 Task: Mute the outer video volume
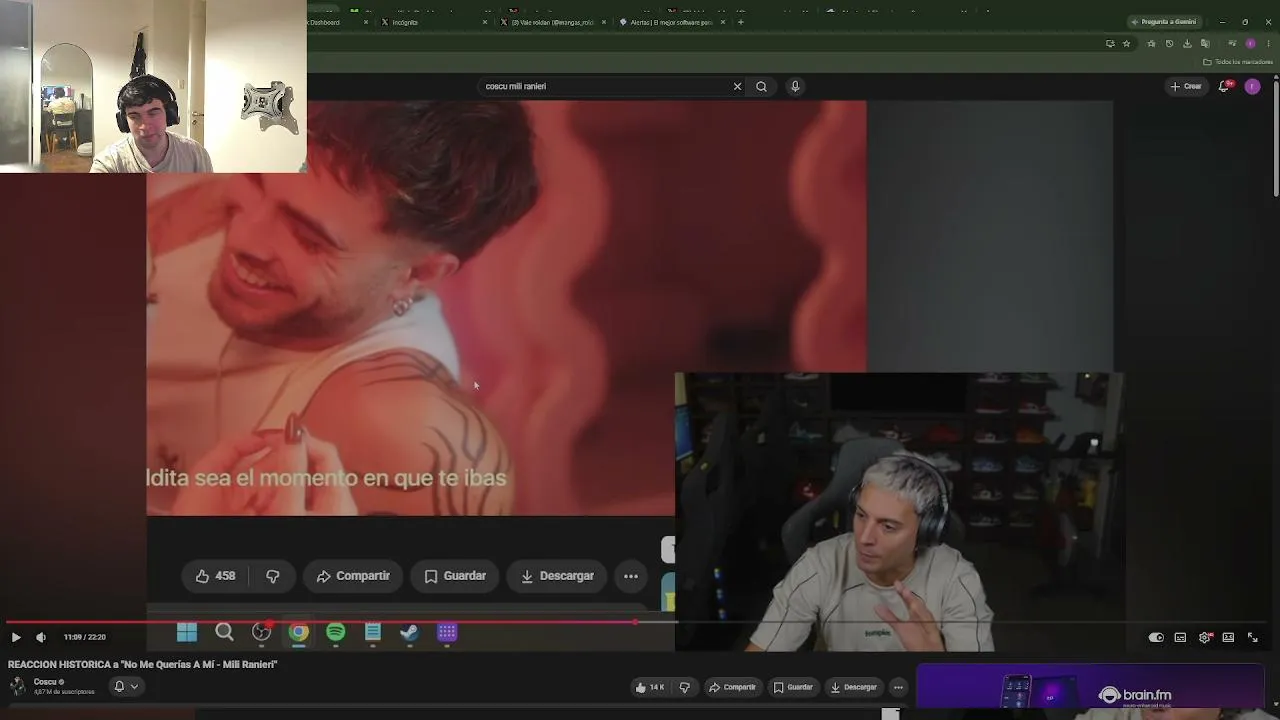[x=41, y=637]
